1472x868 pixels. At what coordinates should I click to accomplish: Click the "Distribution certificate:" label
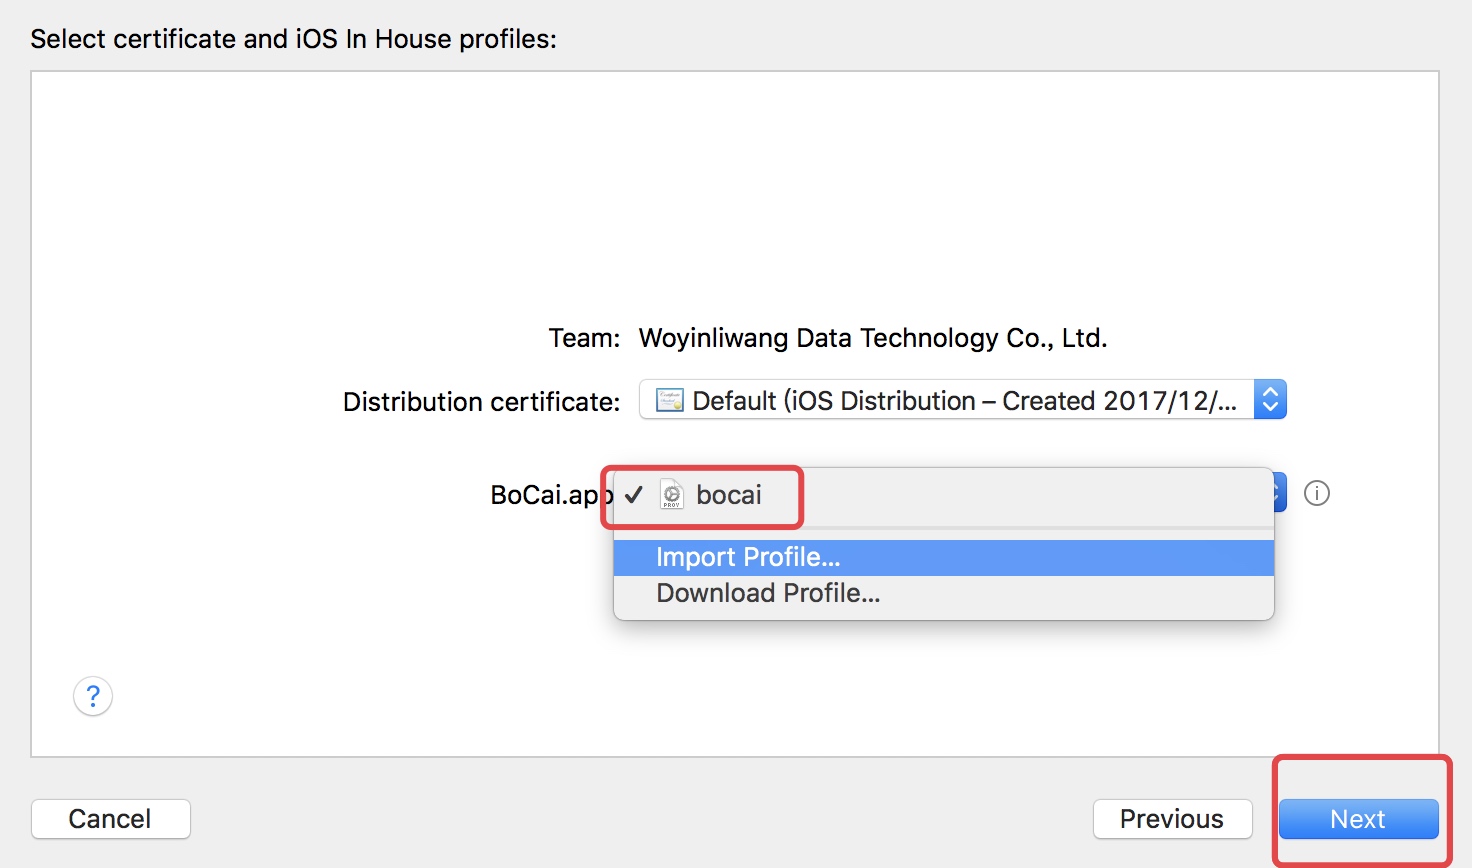481,402
